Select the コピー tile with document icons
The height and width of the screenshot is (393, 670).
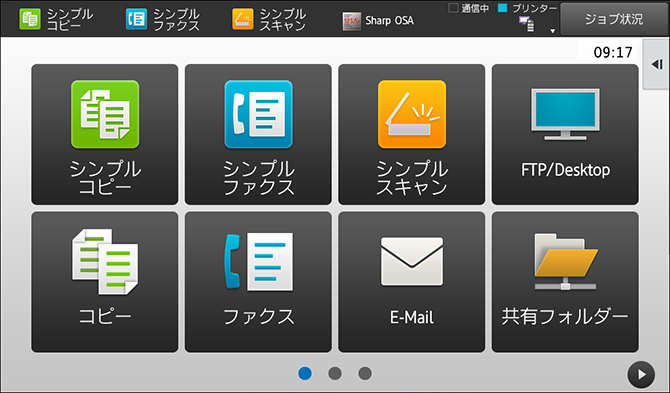point(105,282)
